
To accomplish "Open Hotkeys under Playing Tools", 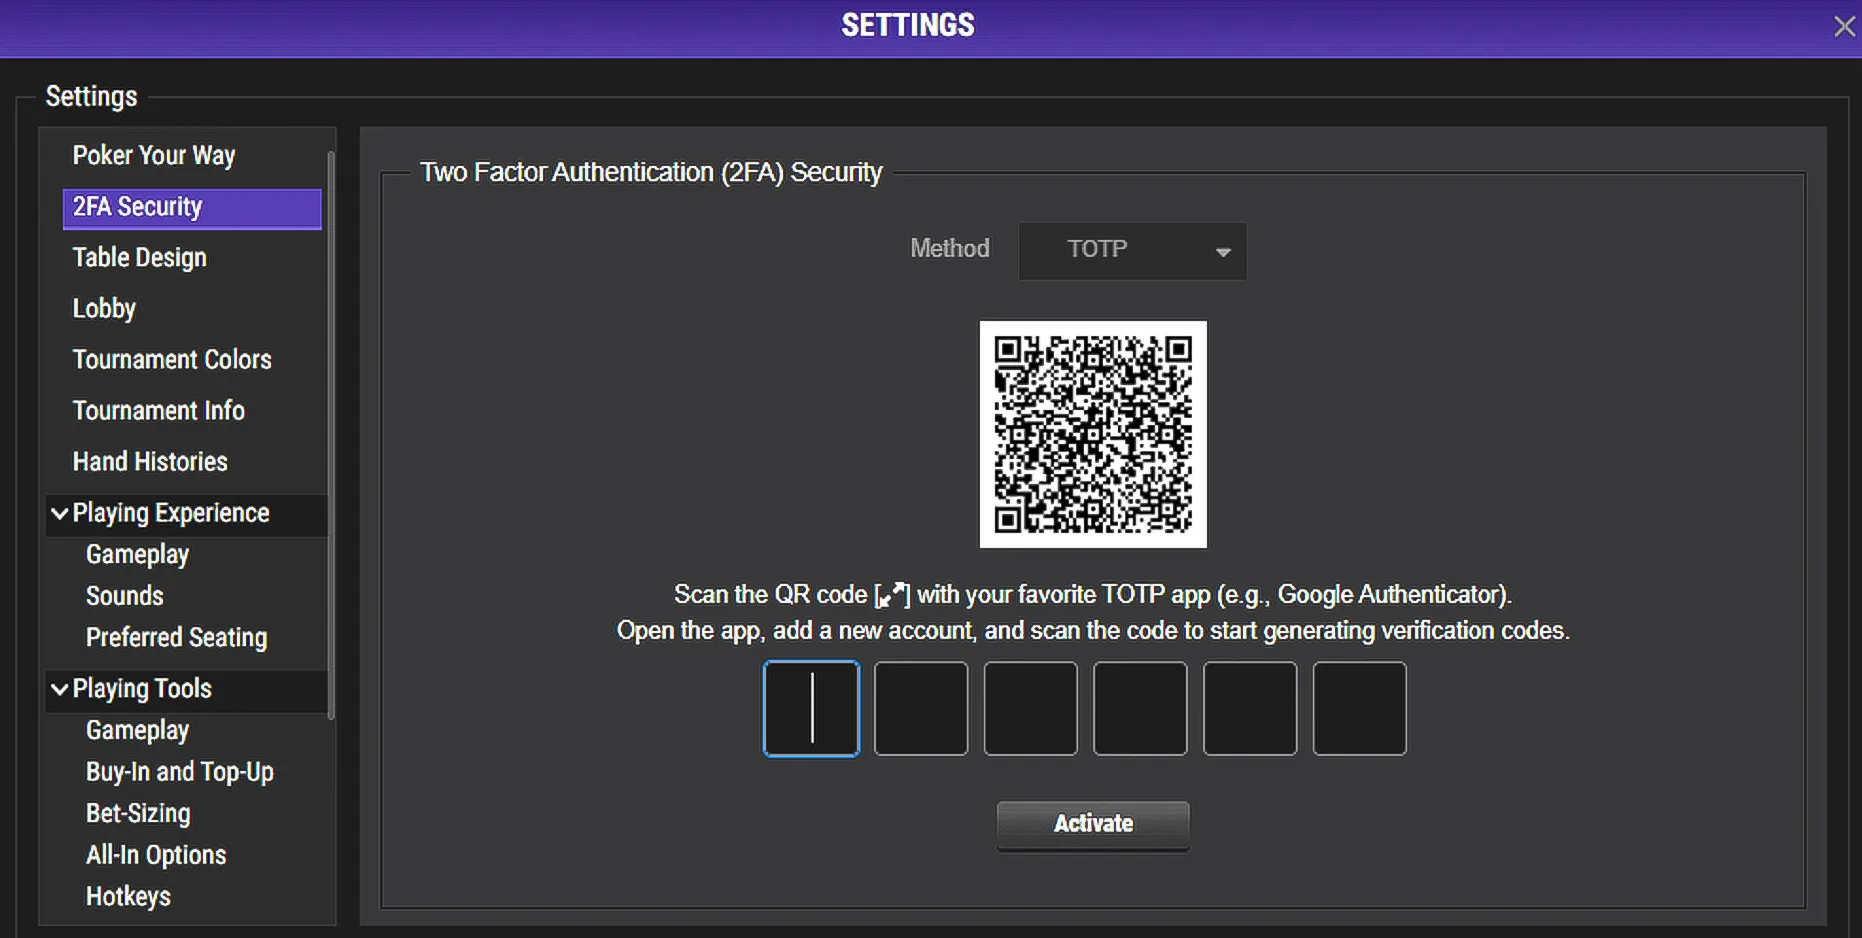I will [x=128, y=897].
